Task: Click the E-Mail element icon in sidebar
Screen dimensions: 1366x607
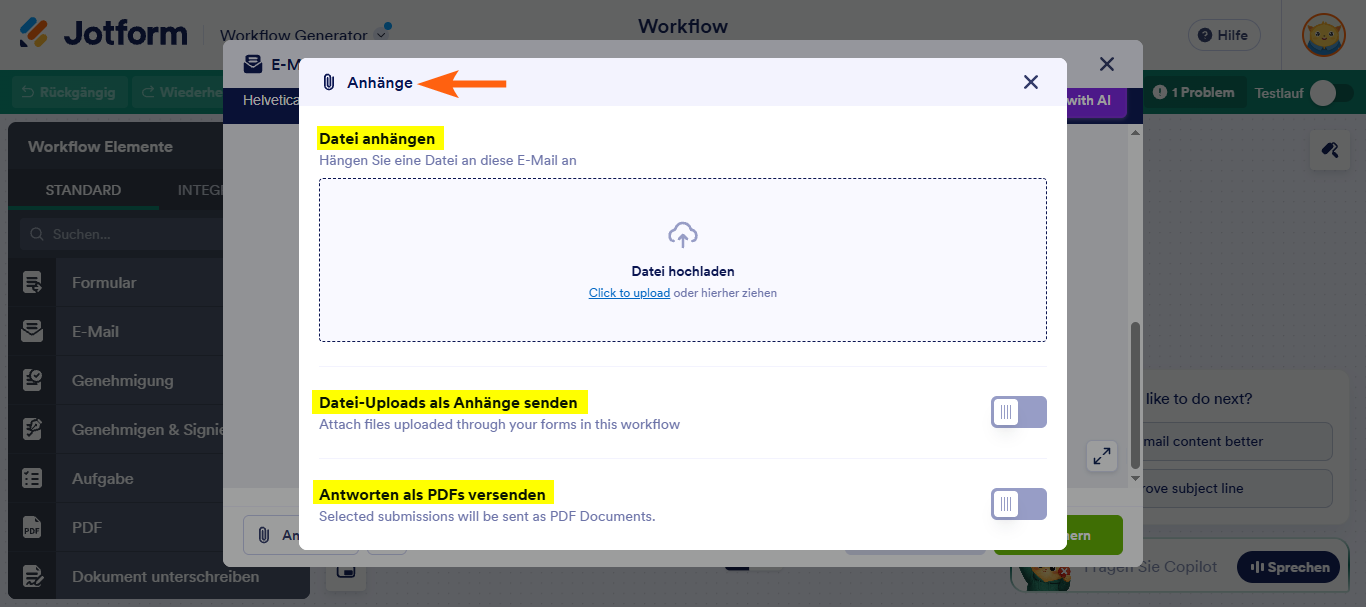Action: click(x=32, y=331)
